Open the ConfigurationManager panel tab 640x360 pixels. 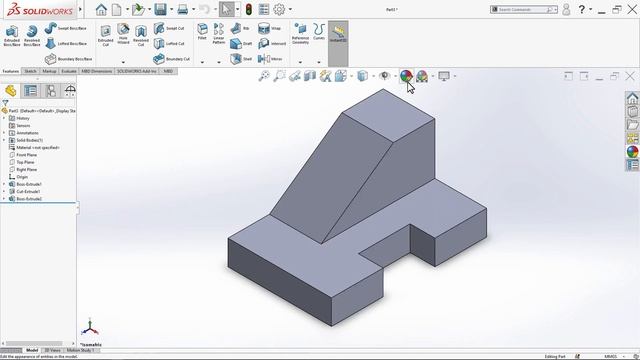(x=51, y=91)
